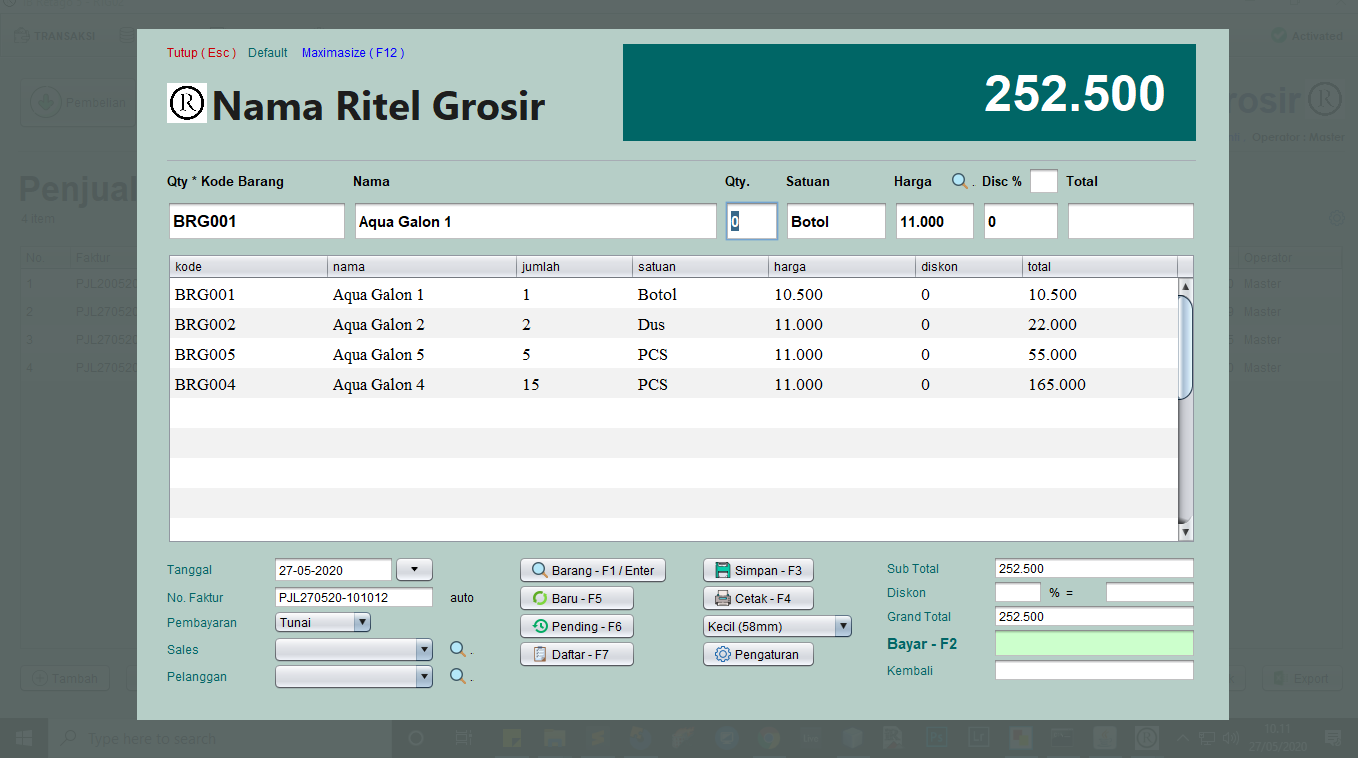Click the Tanggal date field
This screenshot has height=758, width=1358.
(x=333, y=570)
